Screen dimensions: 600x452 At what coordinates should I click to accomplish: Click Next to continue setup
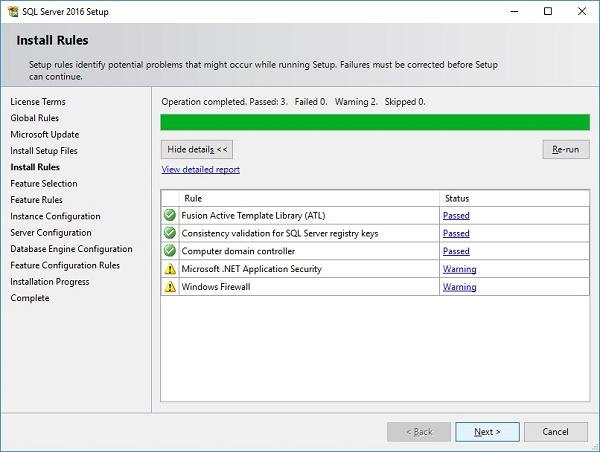click(487, 432)
